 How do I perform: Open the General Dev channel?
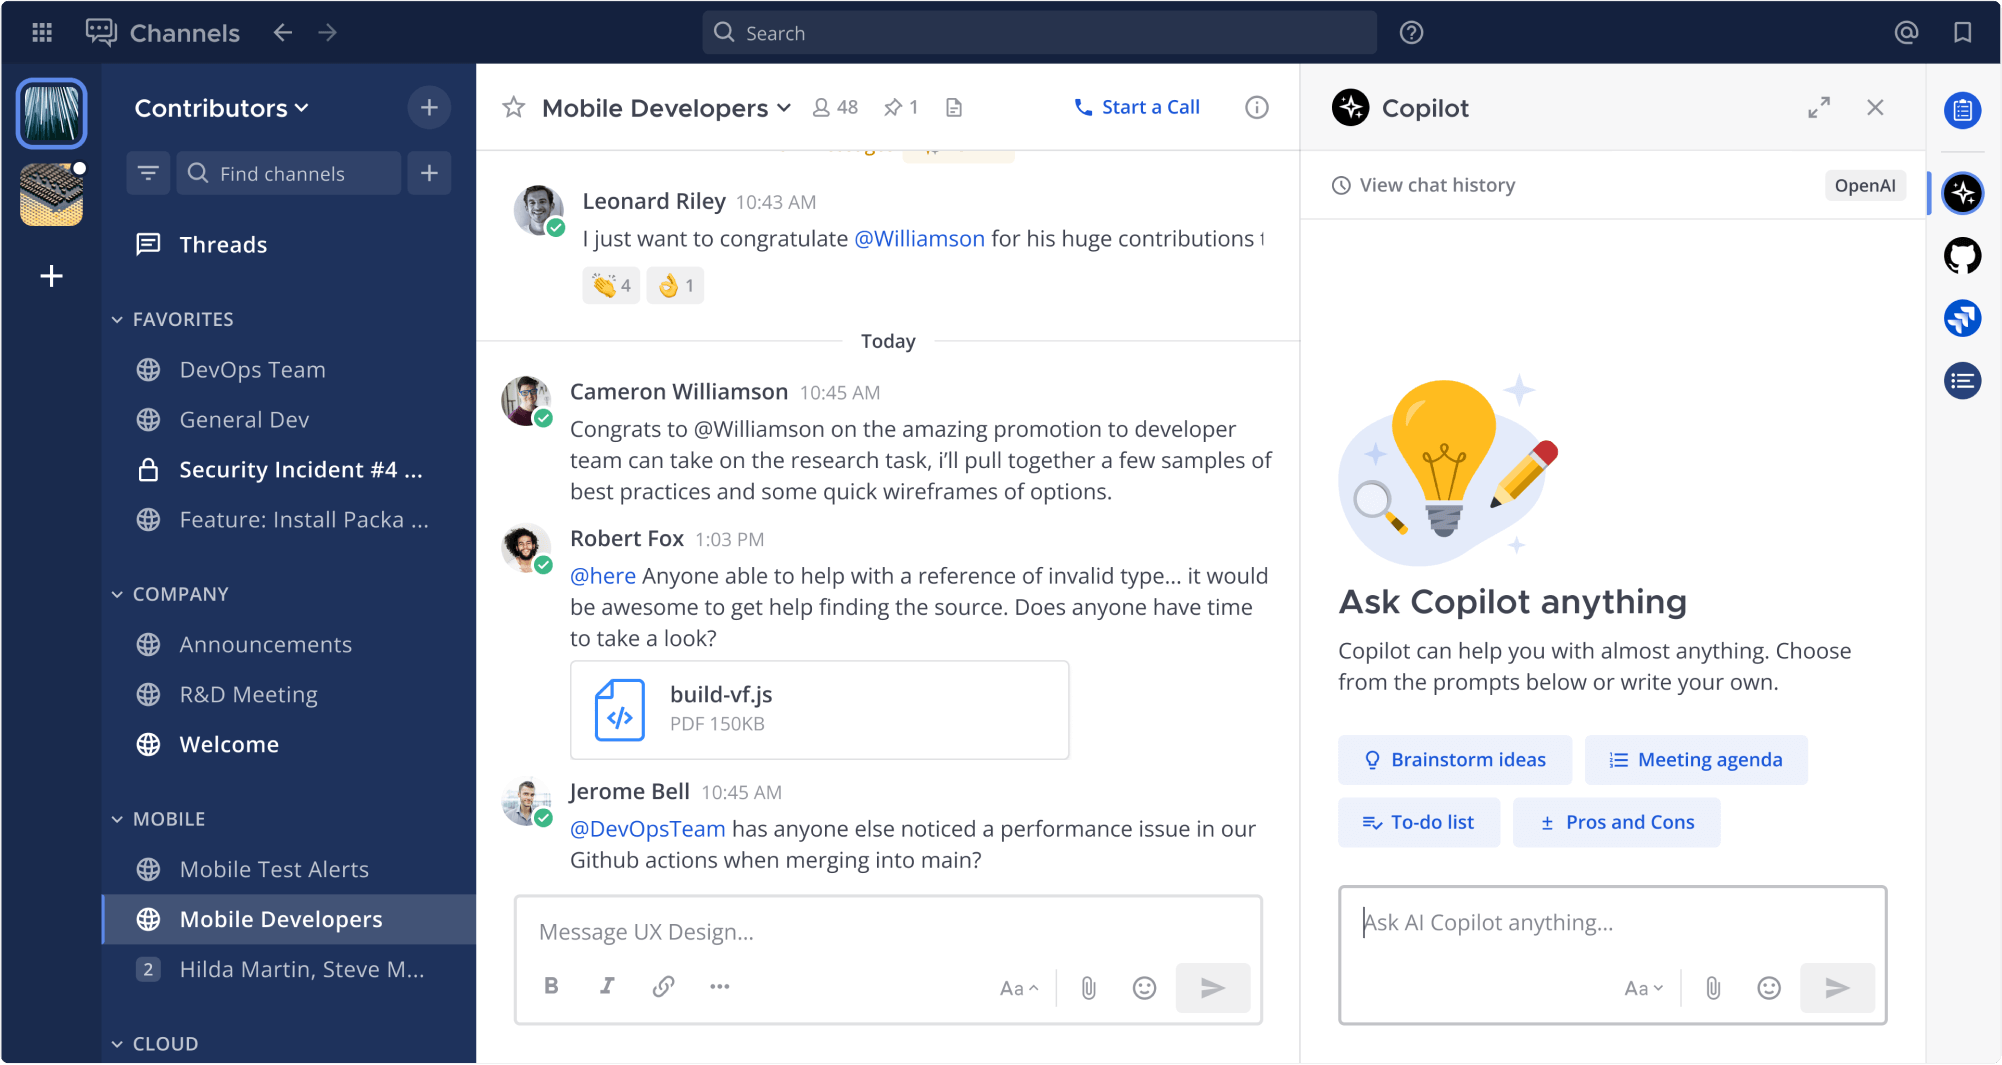[x=289, y=420]
